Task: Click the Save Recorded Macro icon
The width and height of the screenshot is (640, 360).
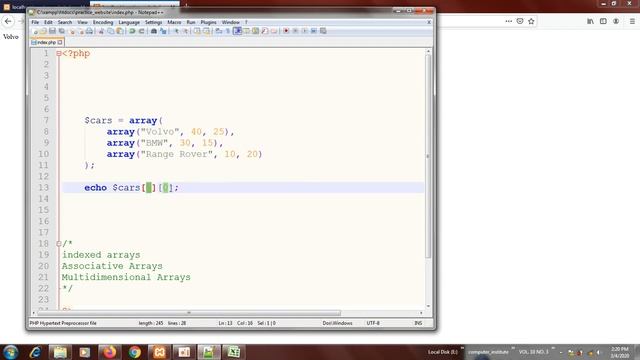Action: 323,31
